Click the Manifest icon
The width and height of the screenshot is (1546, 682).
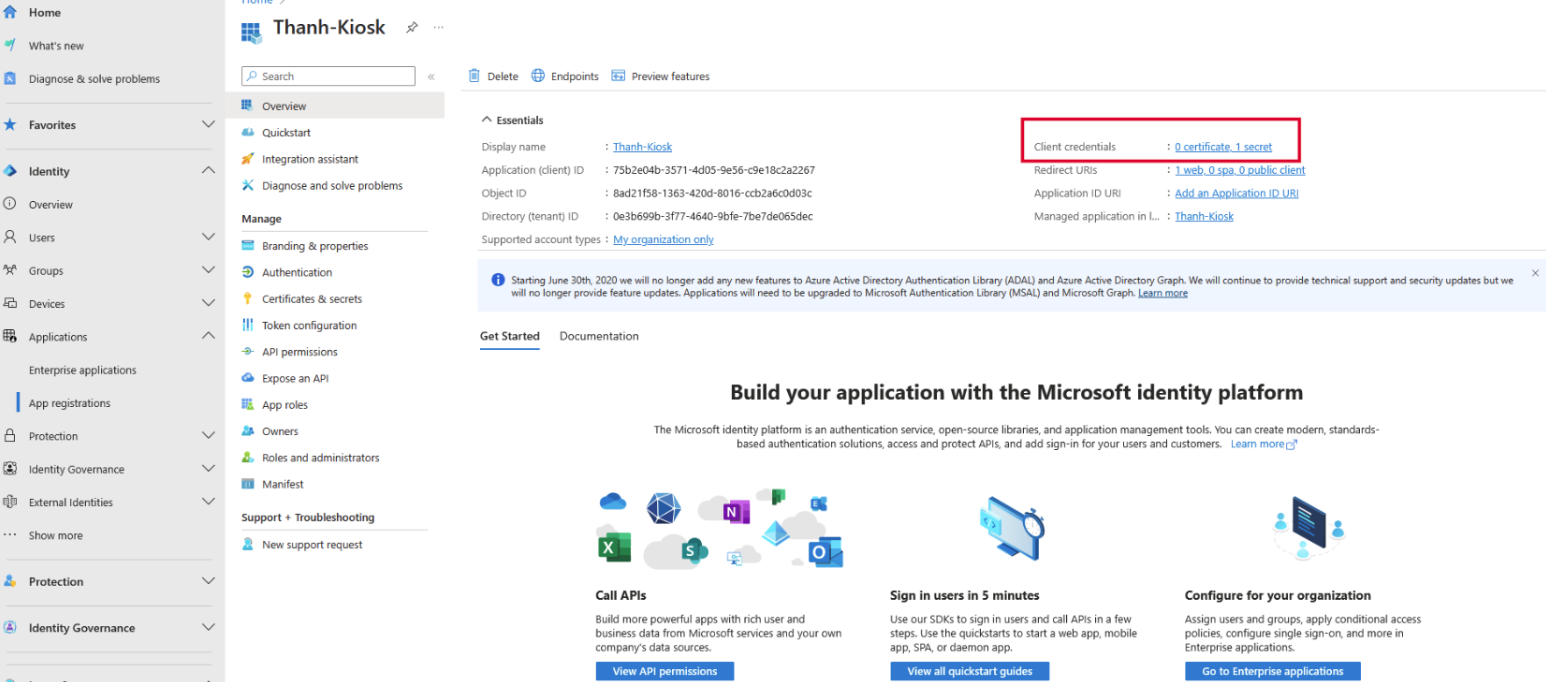click(x=248, y=484)
